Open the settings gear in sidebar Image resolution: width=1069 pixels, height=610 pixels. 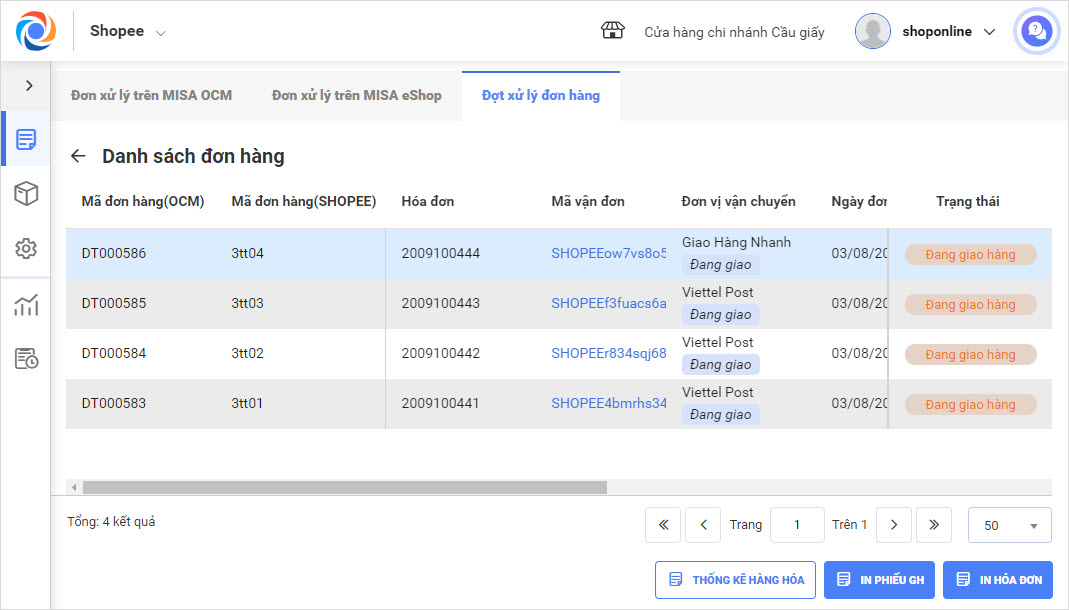[26, 249]
